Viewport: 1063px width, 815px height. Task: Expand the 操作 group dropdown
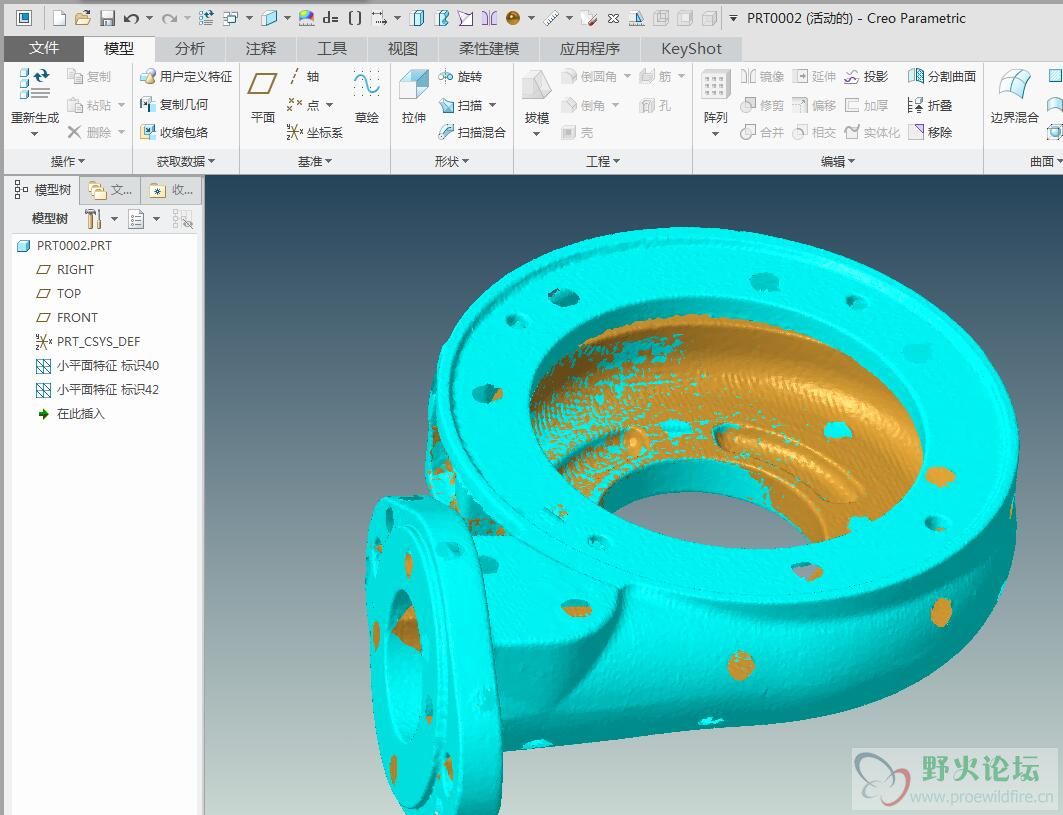click(68, 161)
